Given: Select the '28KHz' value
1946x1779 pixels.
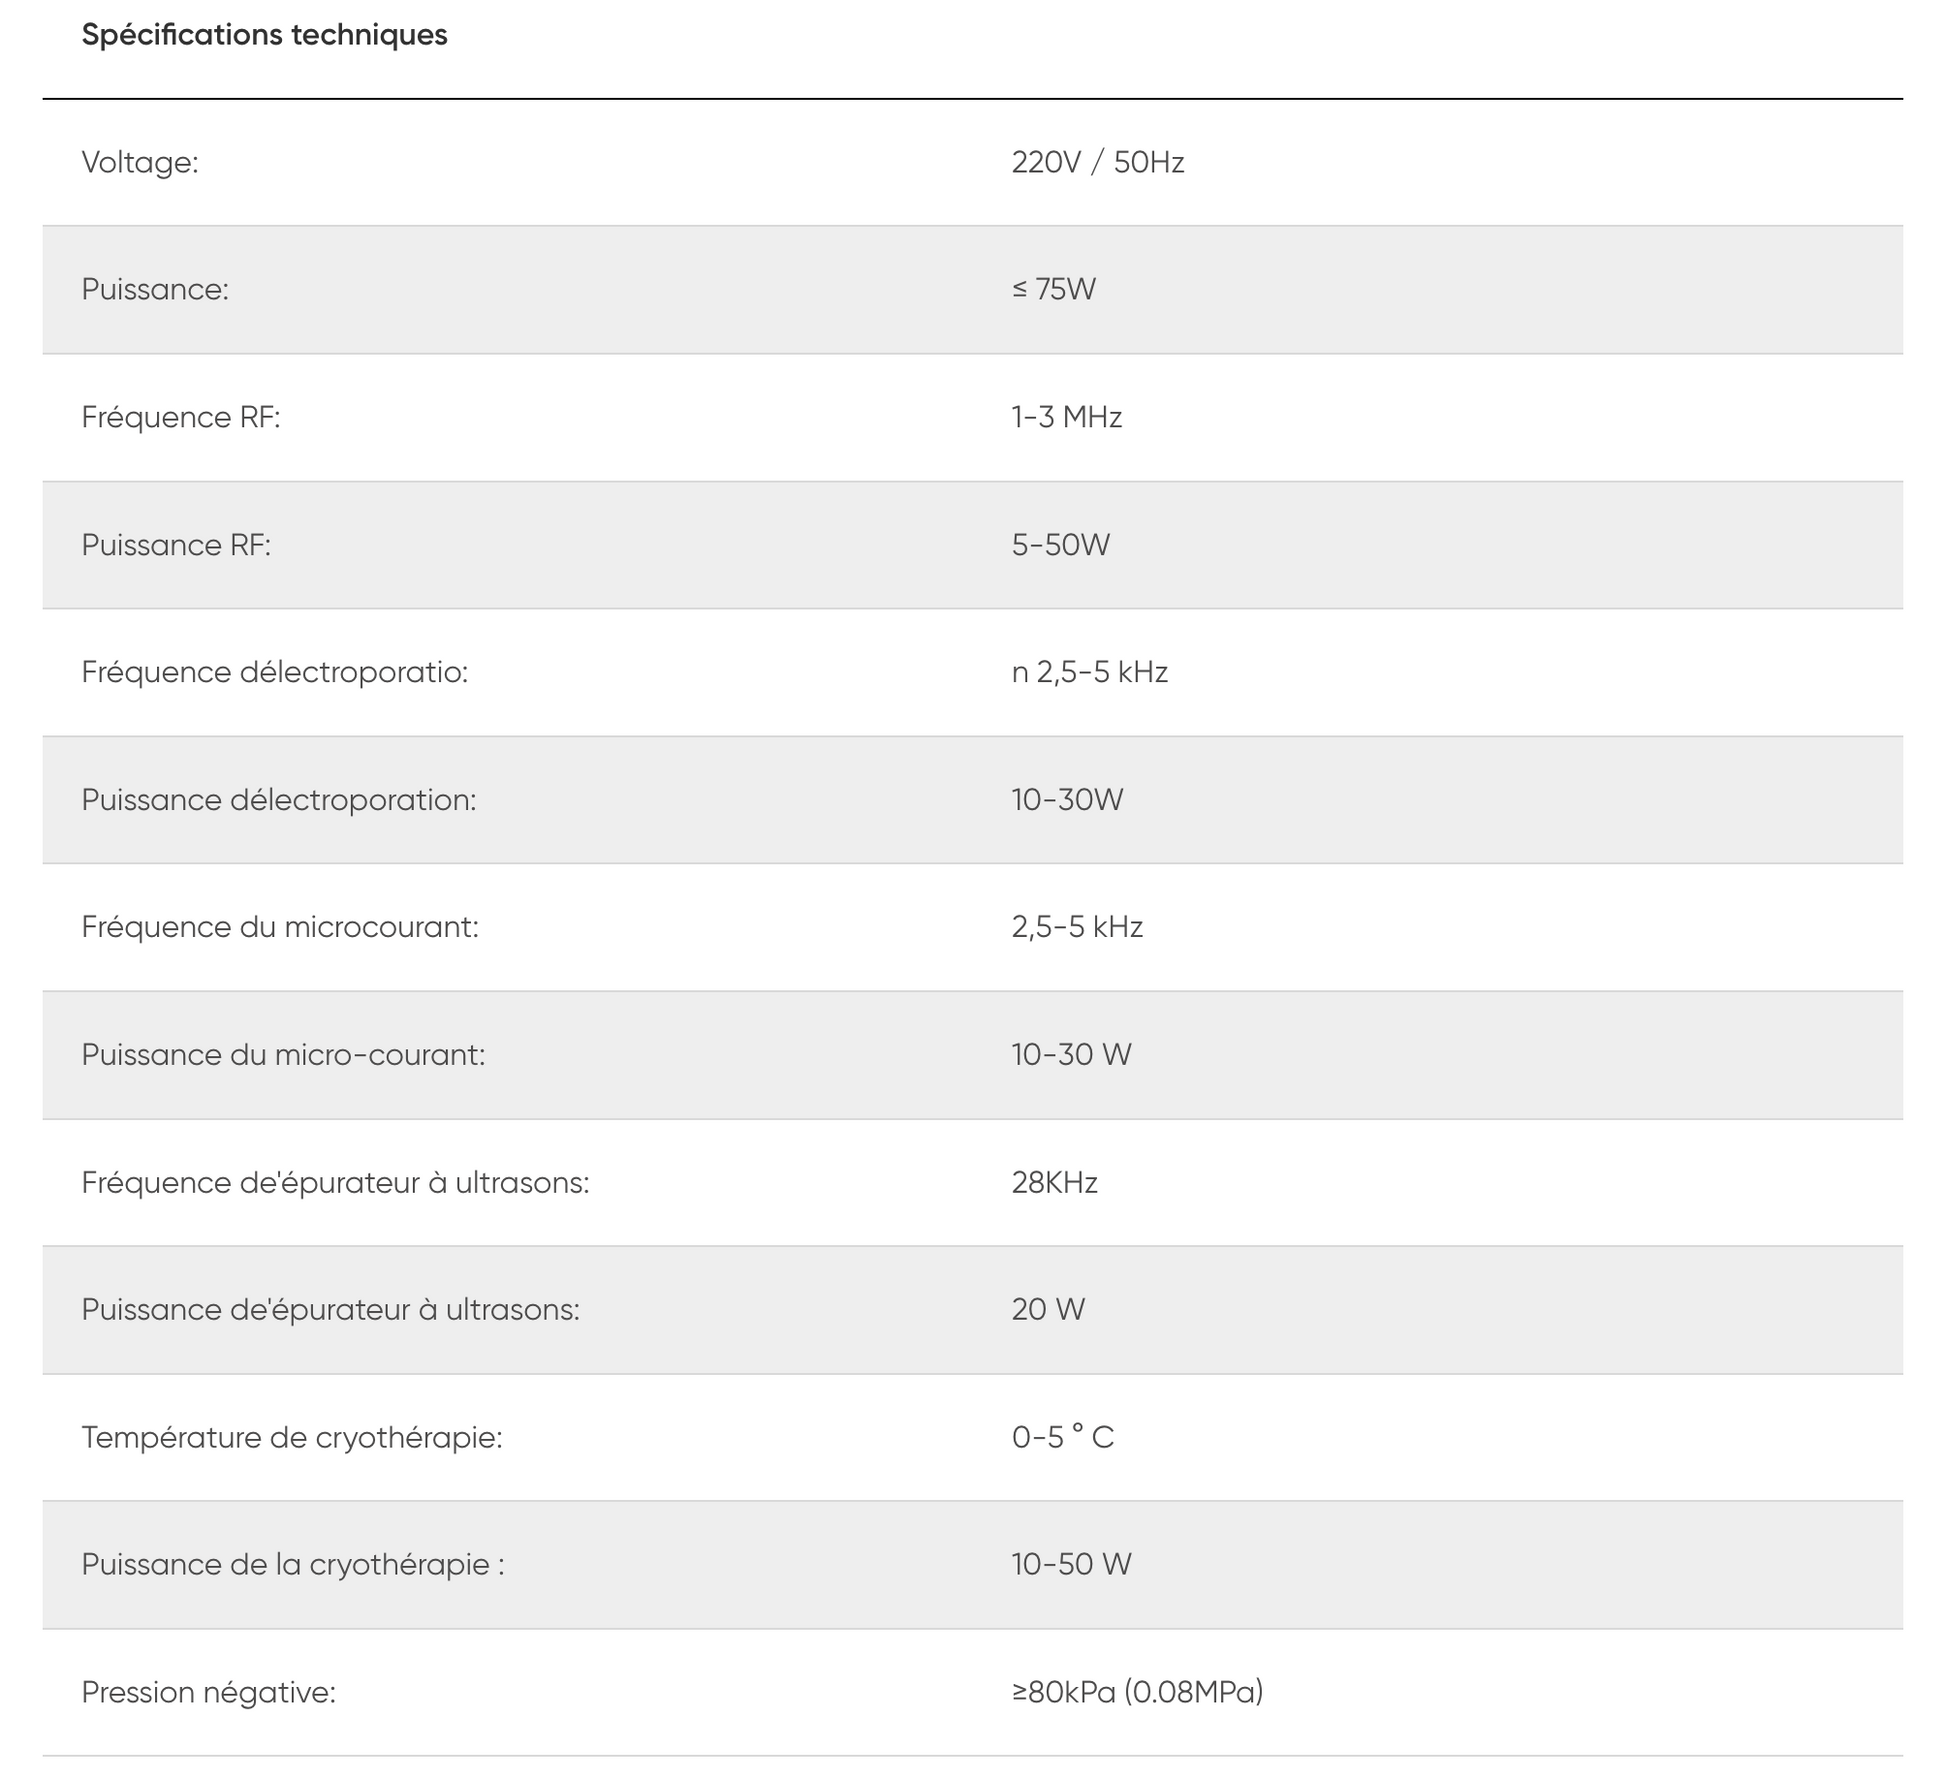Looking at the screenshot, I should click(x=1054, y=1183).
